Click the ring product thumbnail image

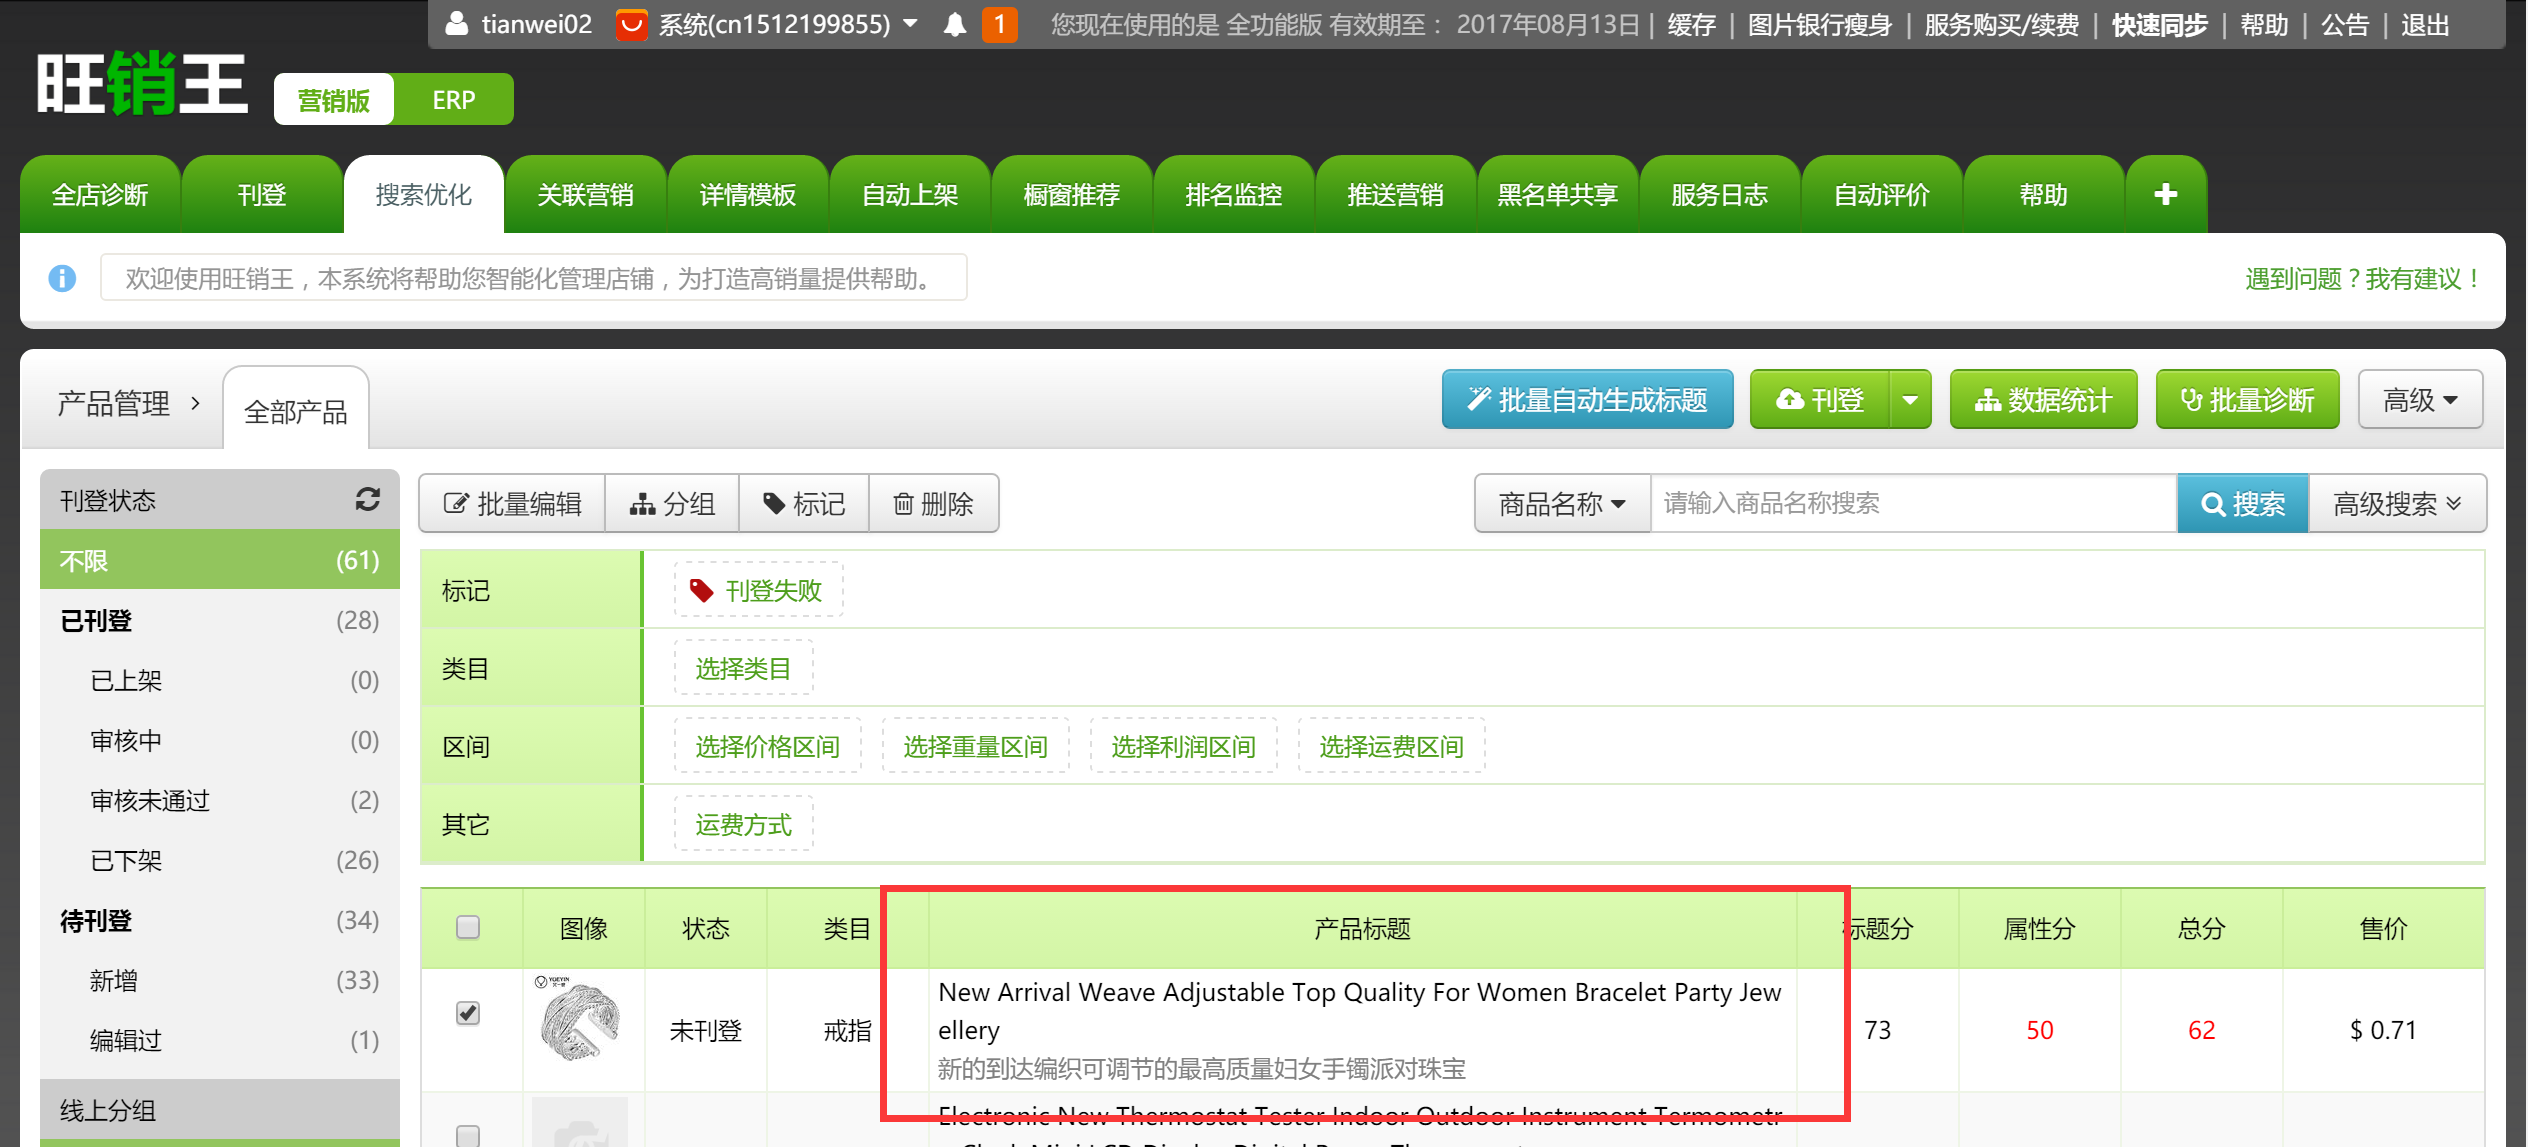click(580, 1022)
